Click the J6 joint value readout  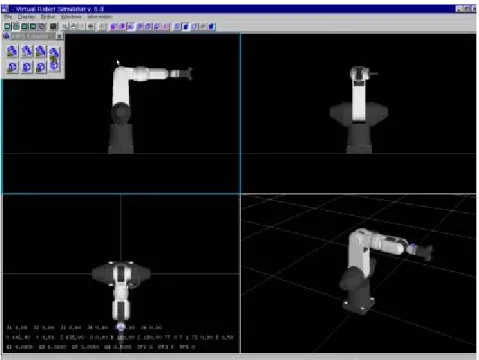click(x=151, y=327)
